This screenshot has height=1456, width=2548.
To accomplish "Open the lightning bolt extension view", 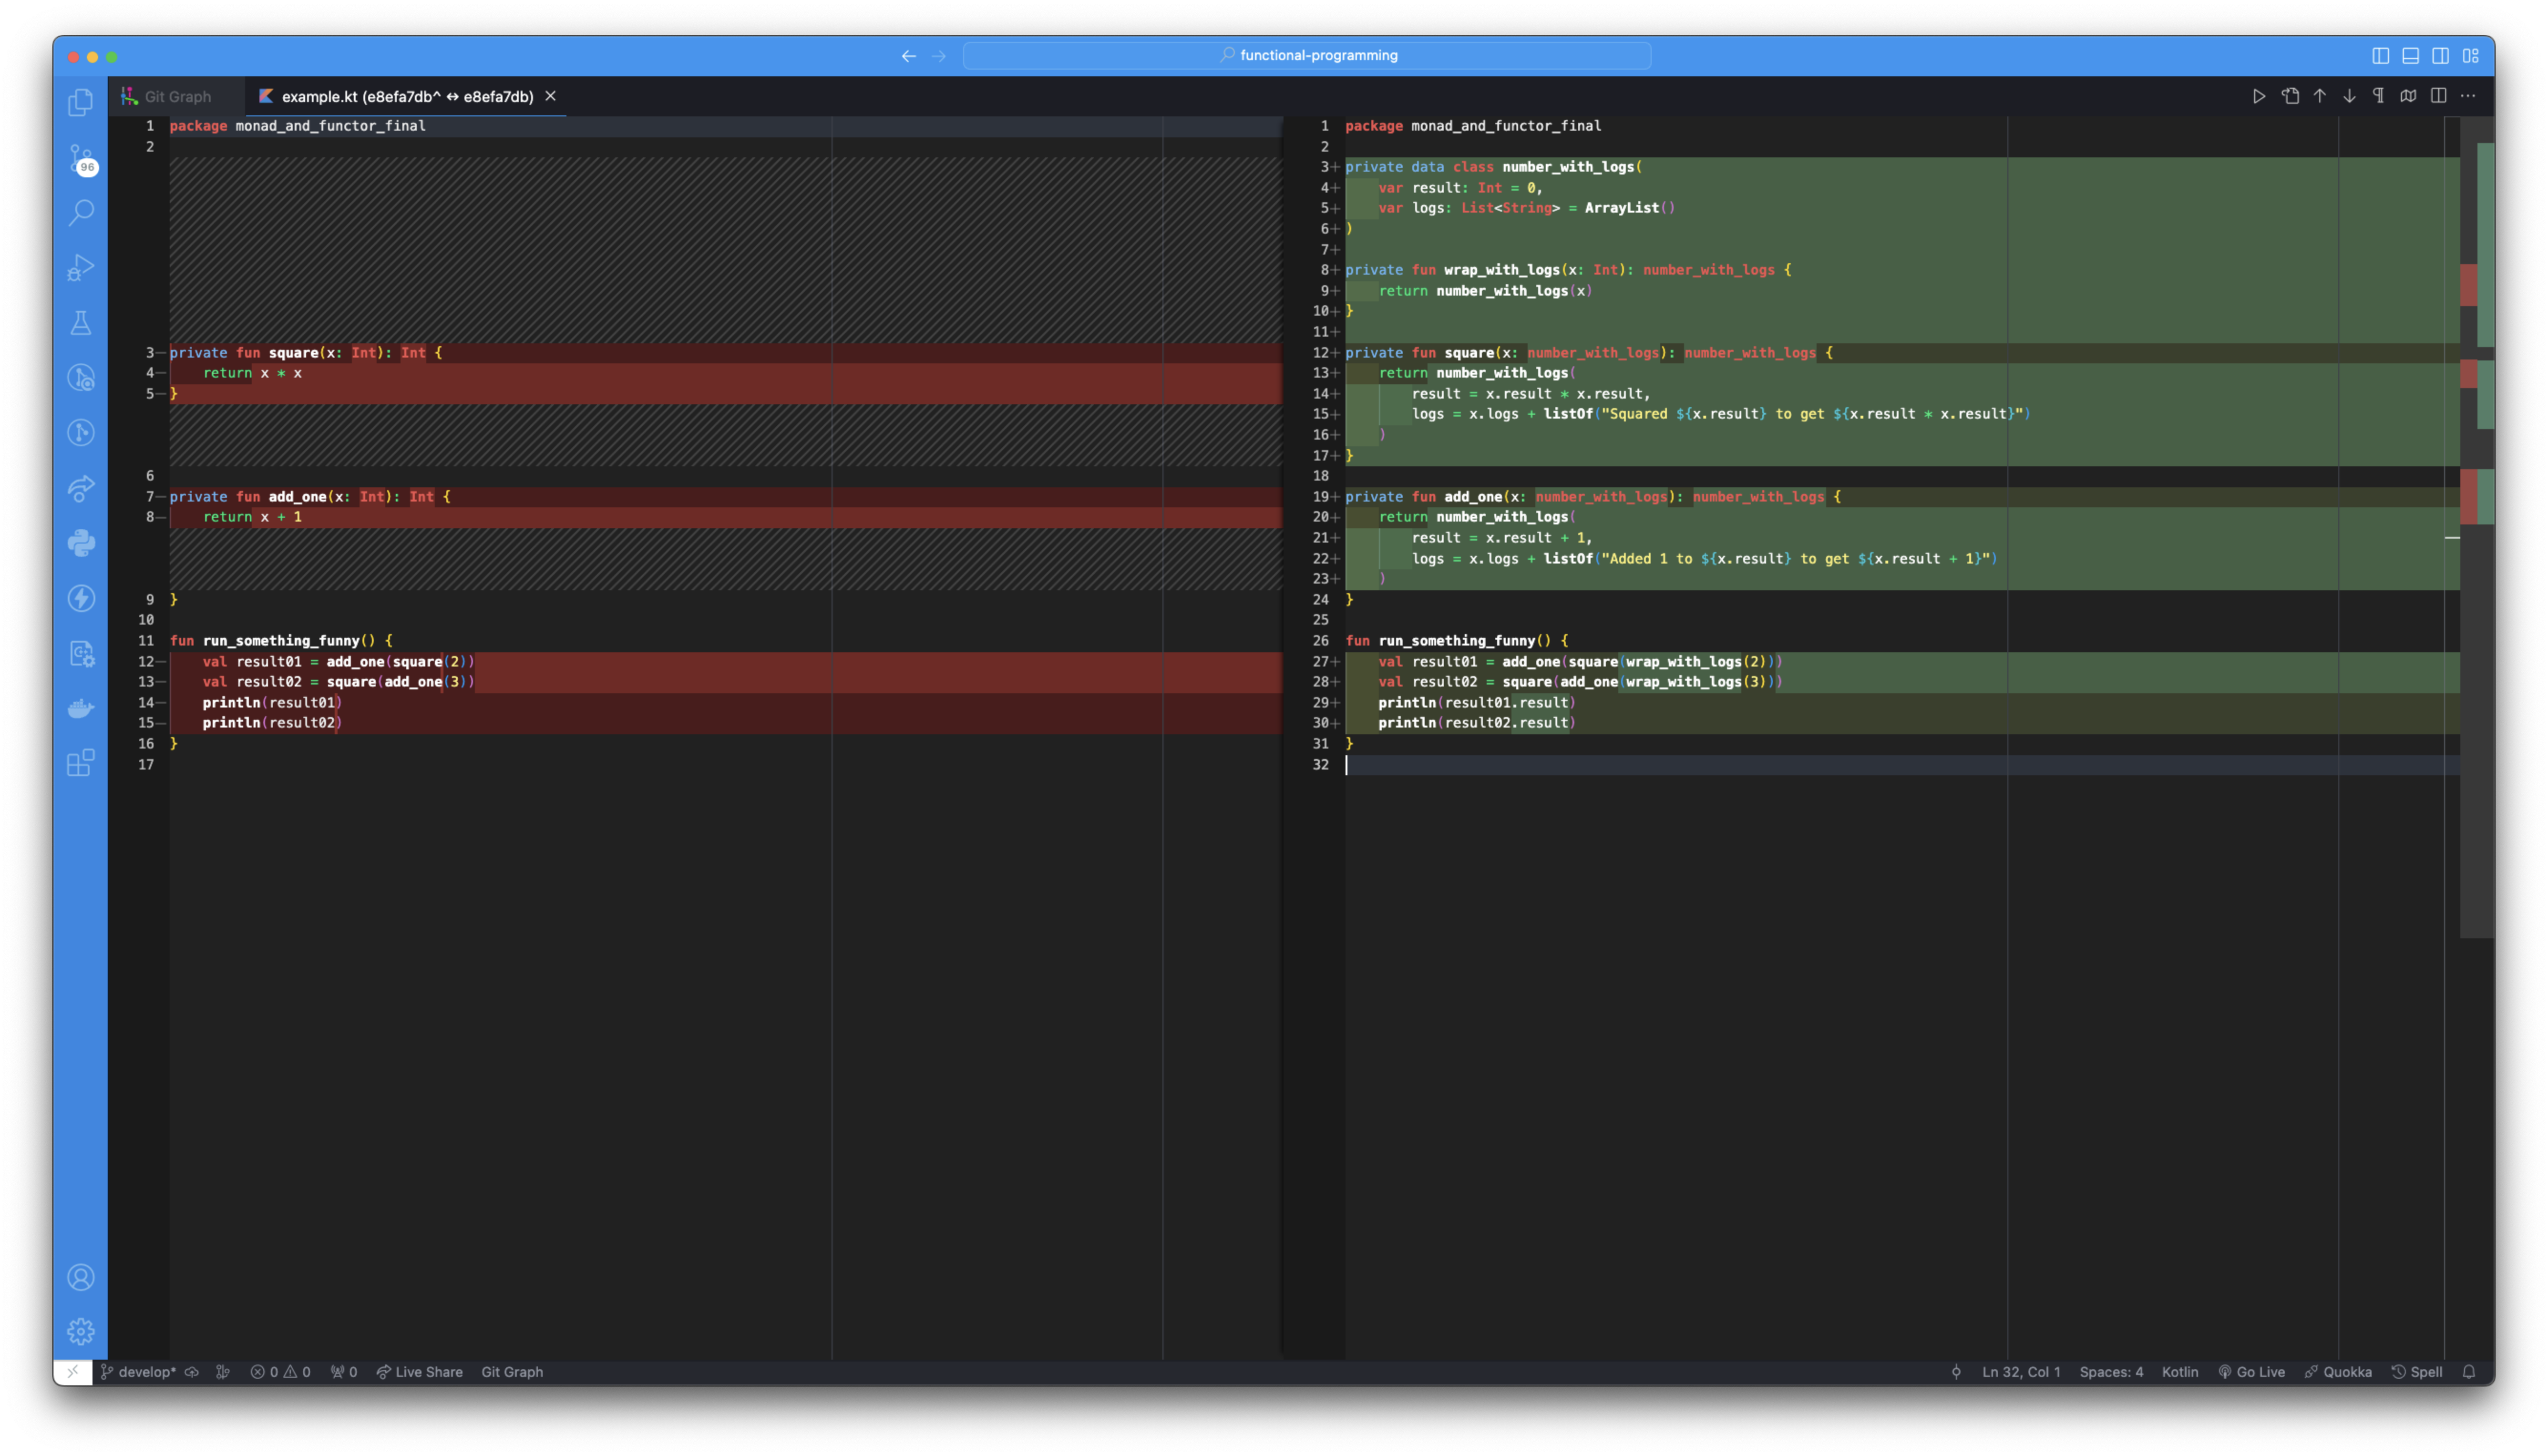I will click(81, 598).
